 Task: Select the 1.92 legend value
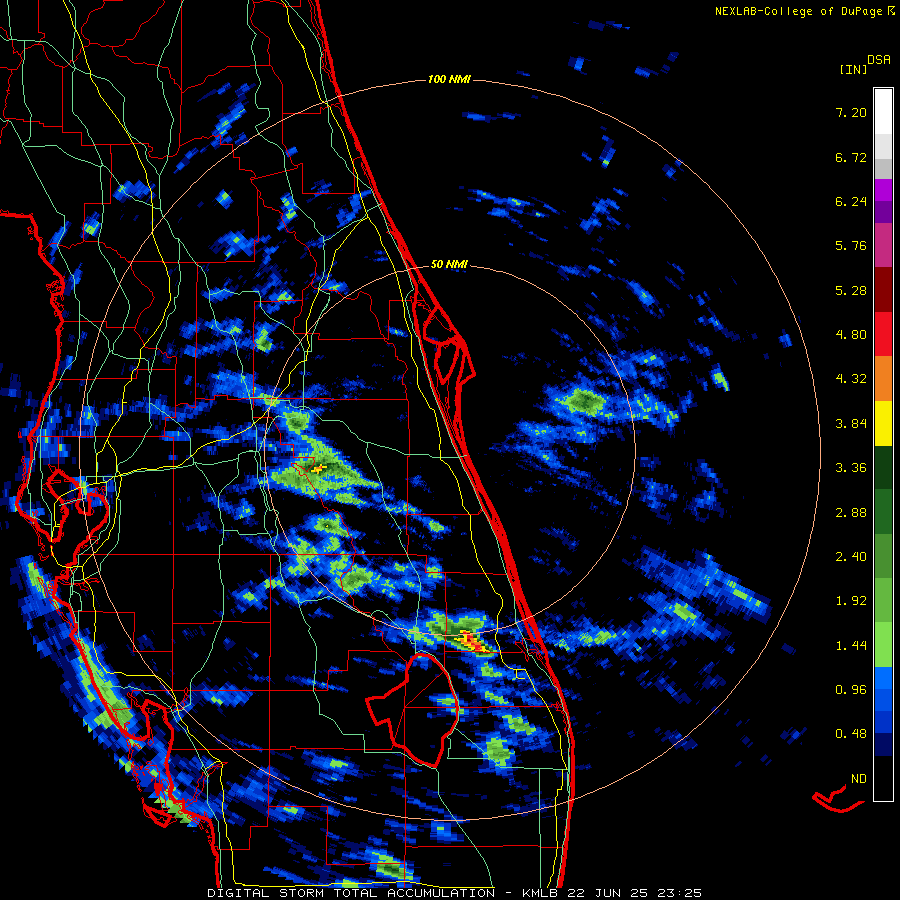[851, 601]
